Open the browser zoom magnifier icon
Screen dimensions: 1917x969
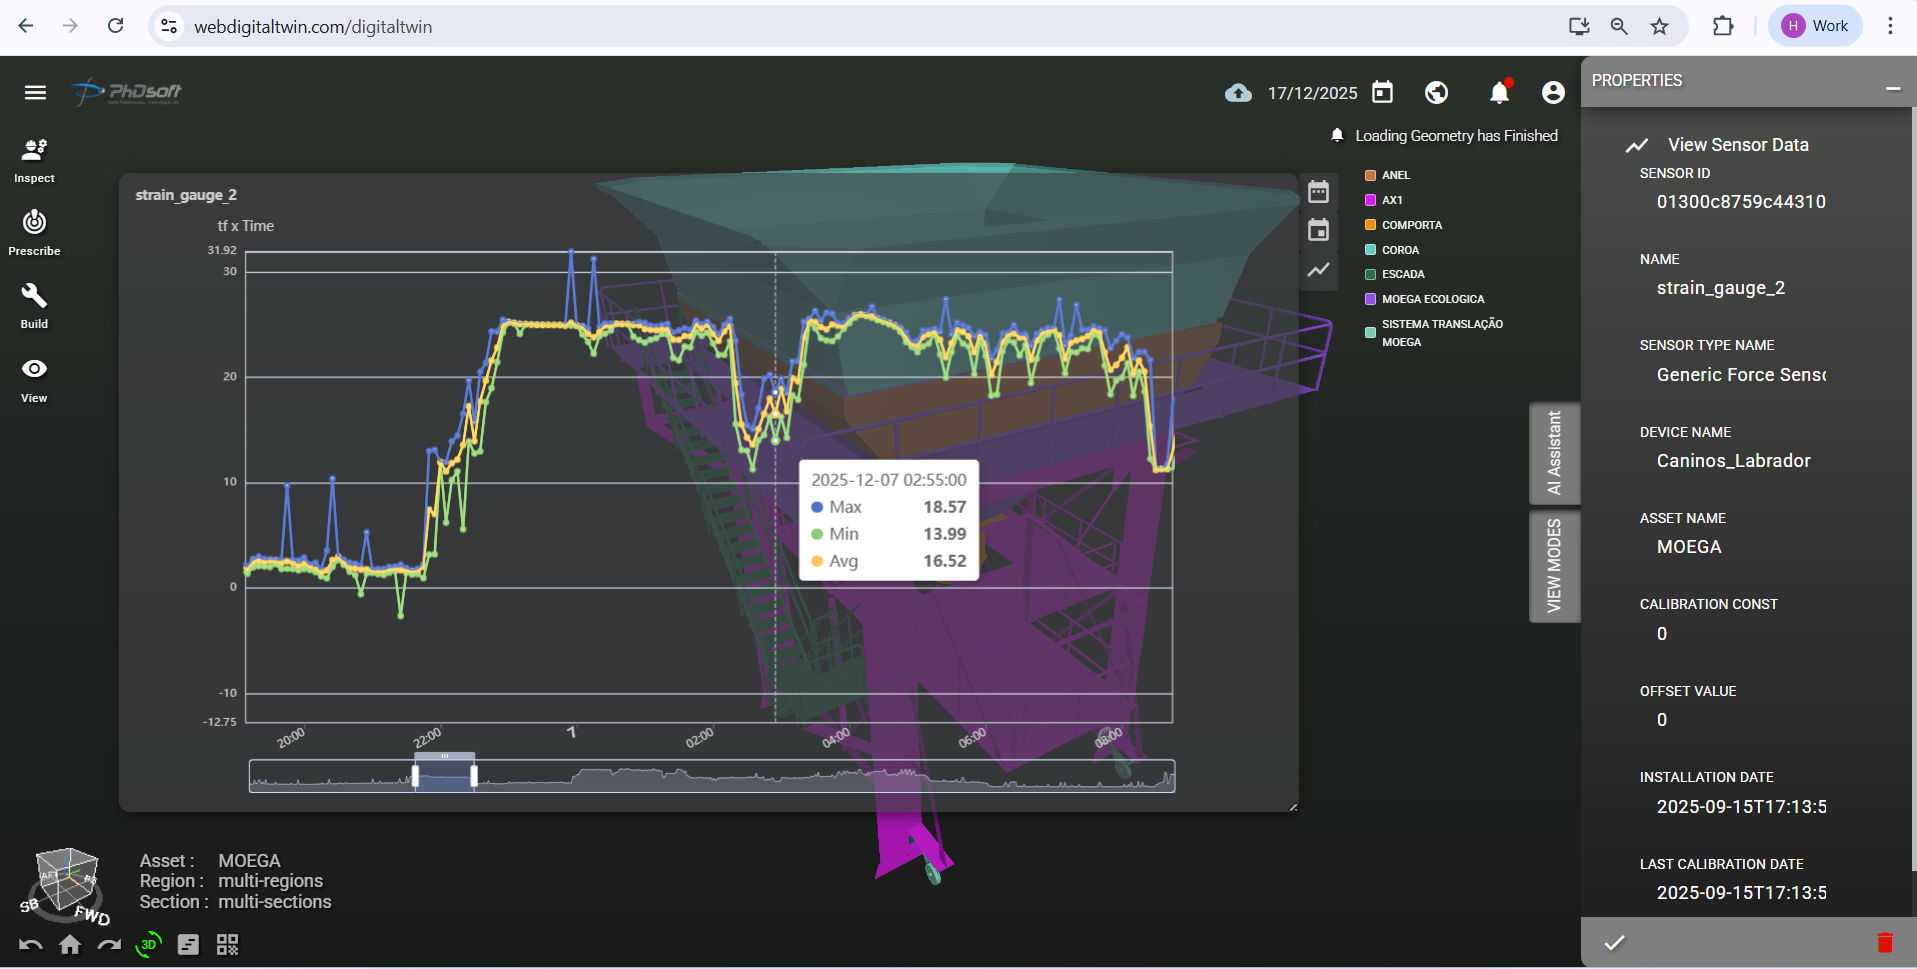click(x=1619, y=26)
